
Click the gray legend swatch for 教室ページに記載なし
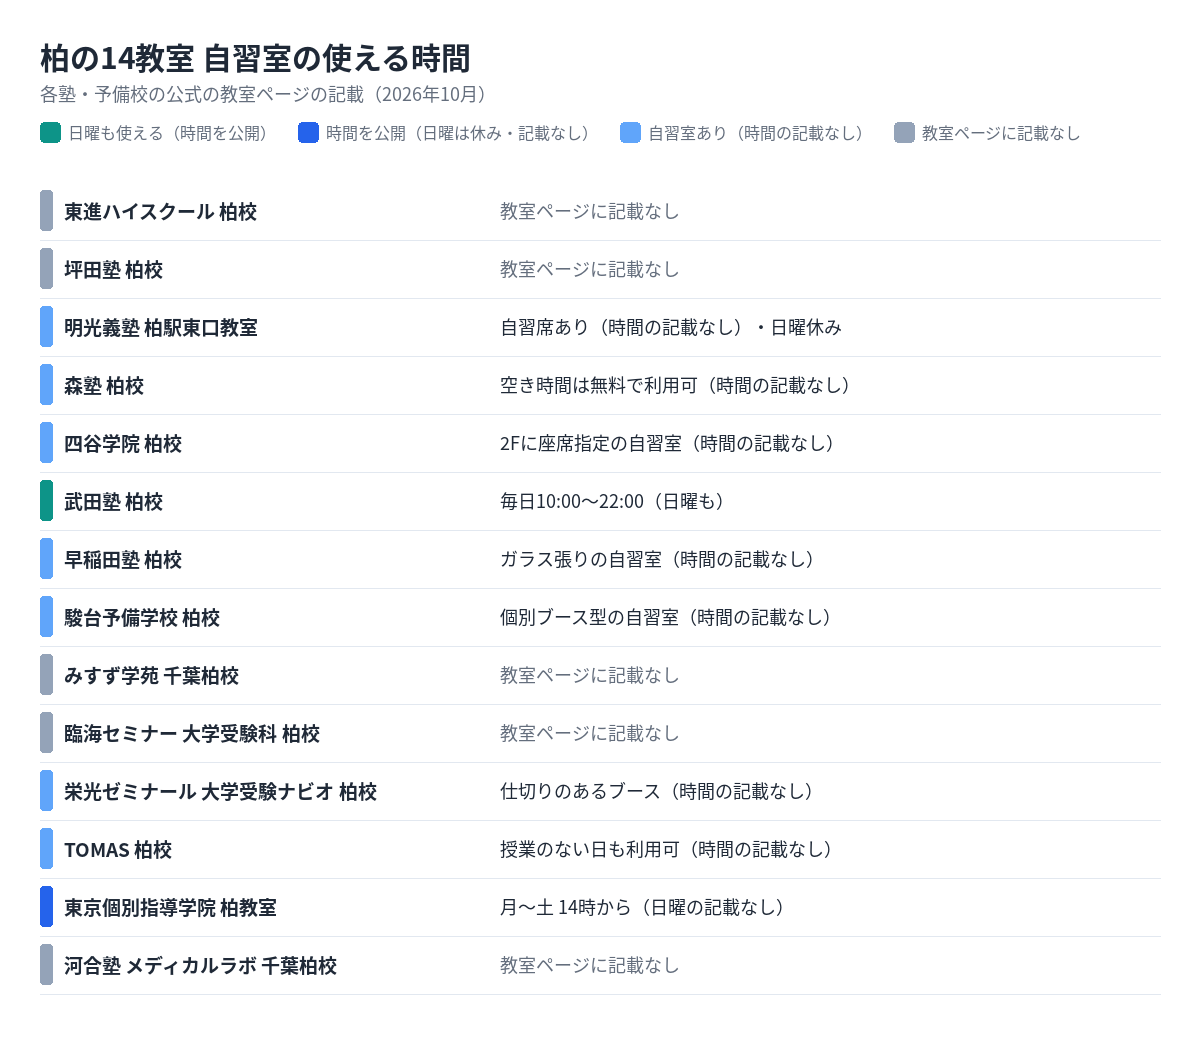(905, 133)
